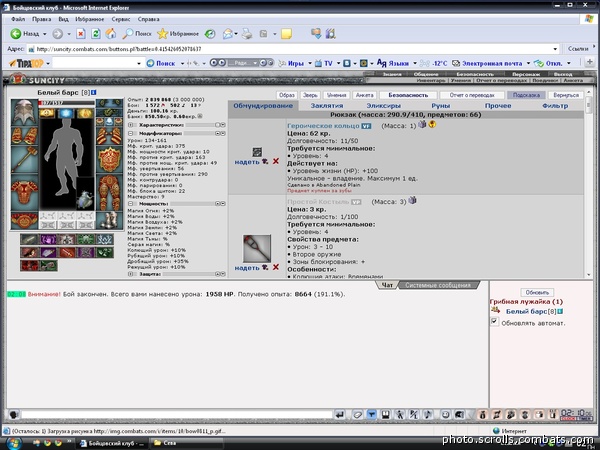This screenshot has height=450, width=600.
Task: Open the Назад history dropdown arrow
Action: 44,34
